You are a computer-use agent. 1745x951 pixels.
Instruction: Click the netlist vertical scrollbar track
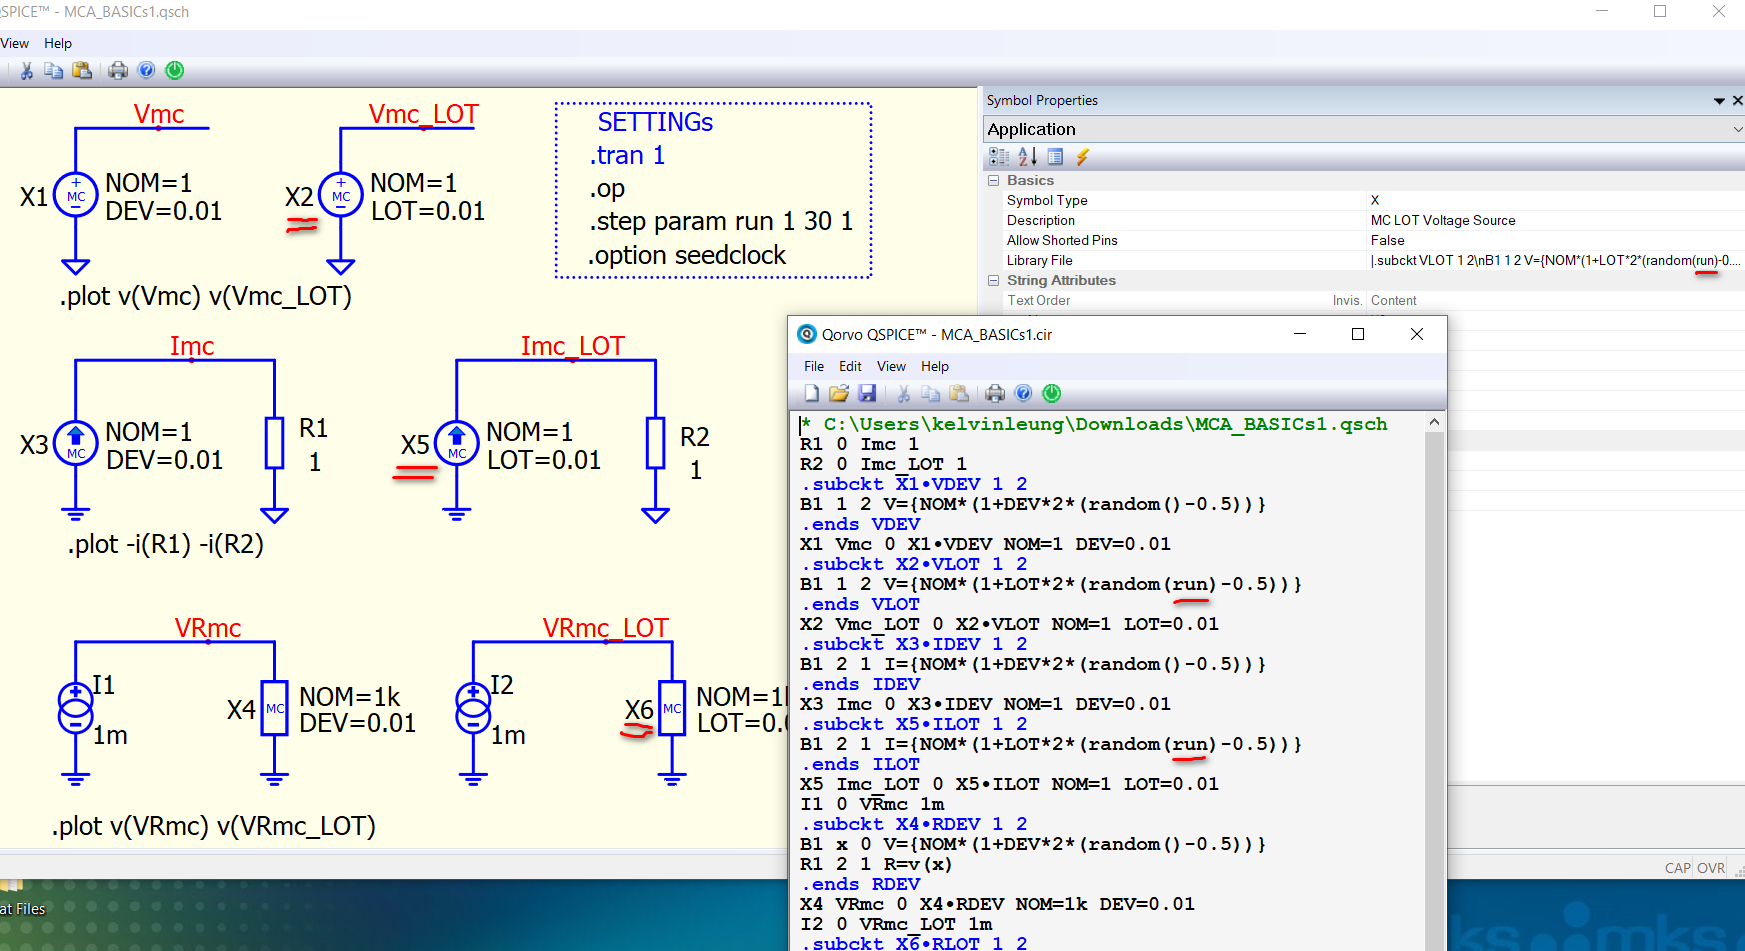pos(1434,690)
